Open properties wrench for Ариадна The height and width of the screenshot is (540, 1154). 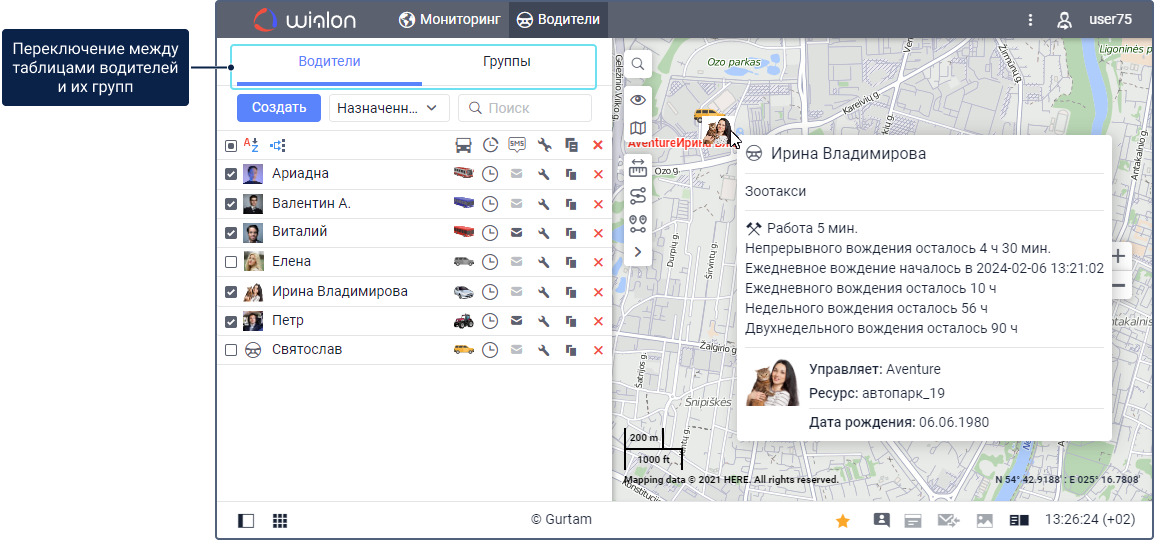(544, 175)
